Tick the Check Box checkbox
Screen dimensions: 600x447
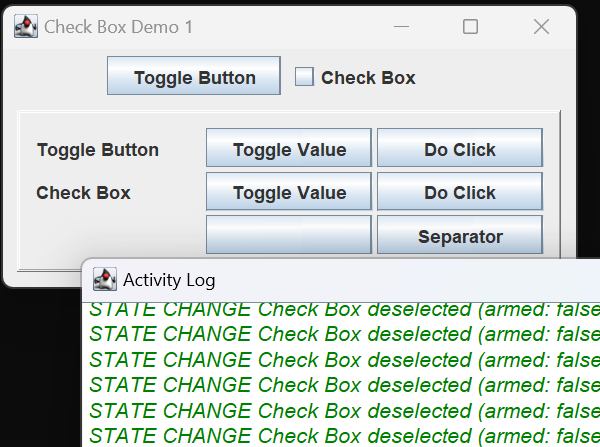tap(305, 77)
